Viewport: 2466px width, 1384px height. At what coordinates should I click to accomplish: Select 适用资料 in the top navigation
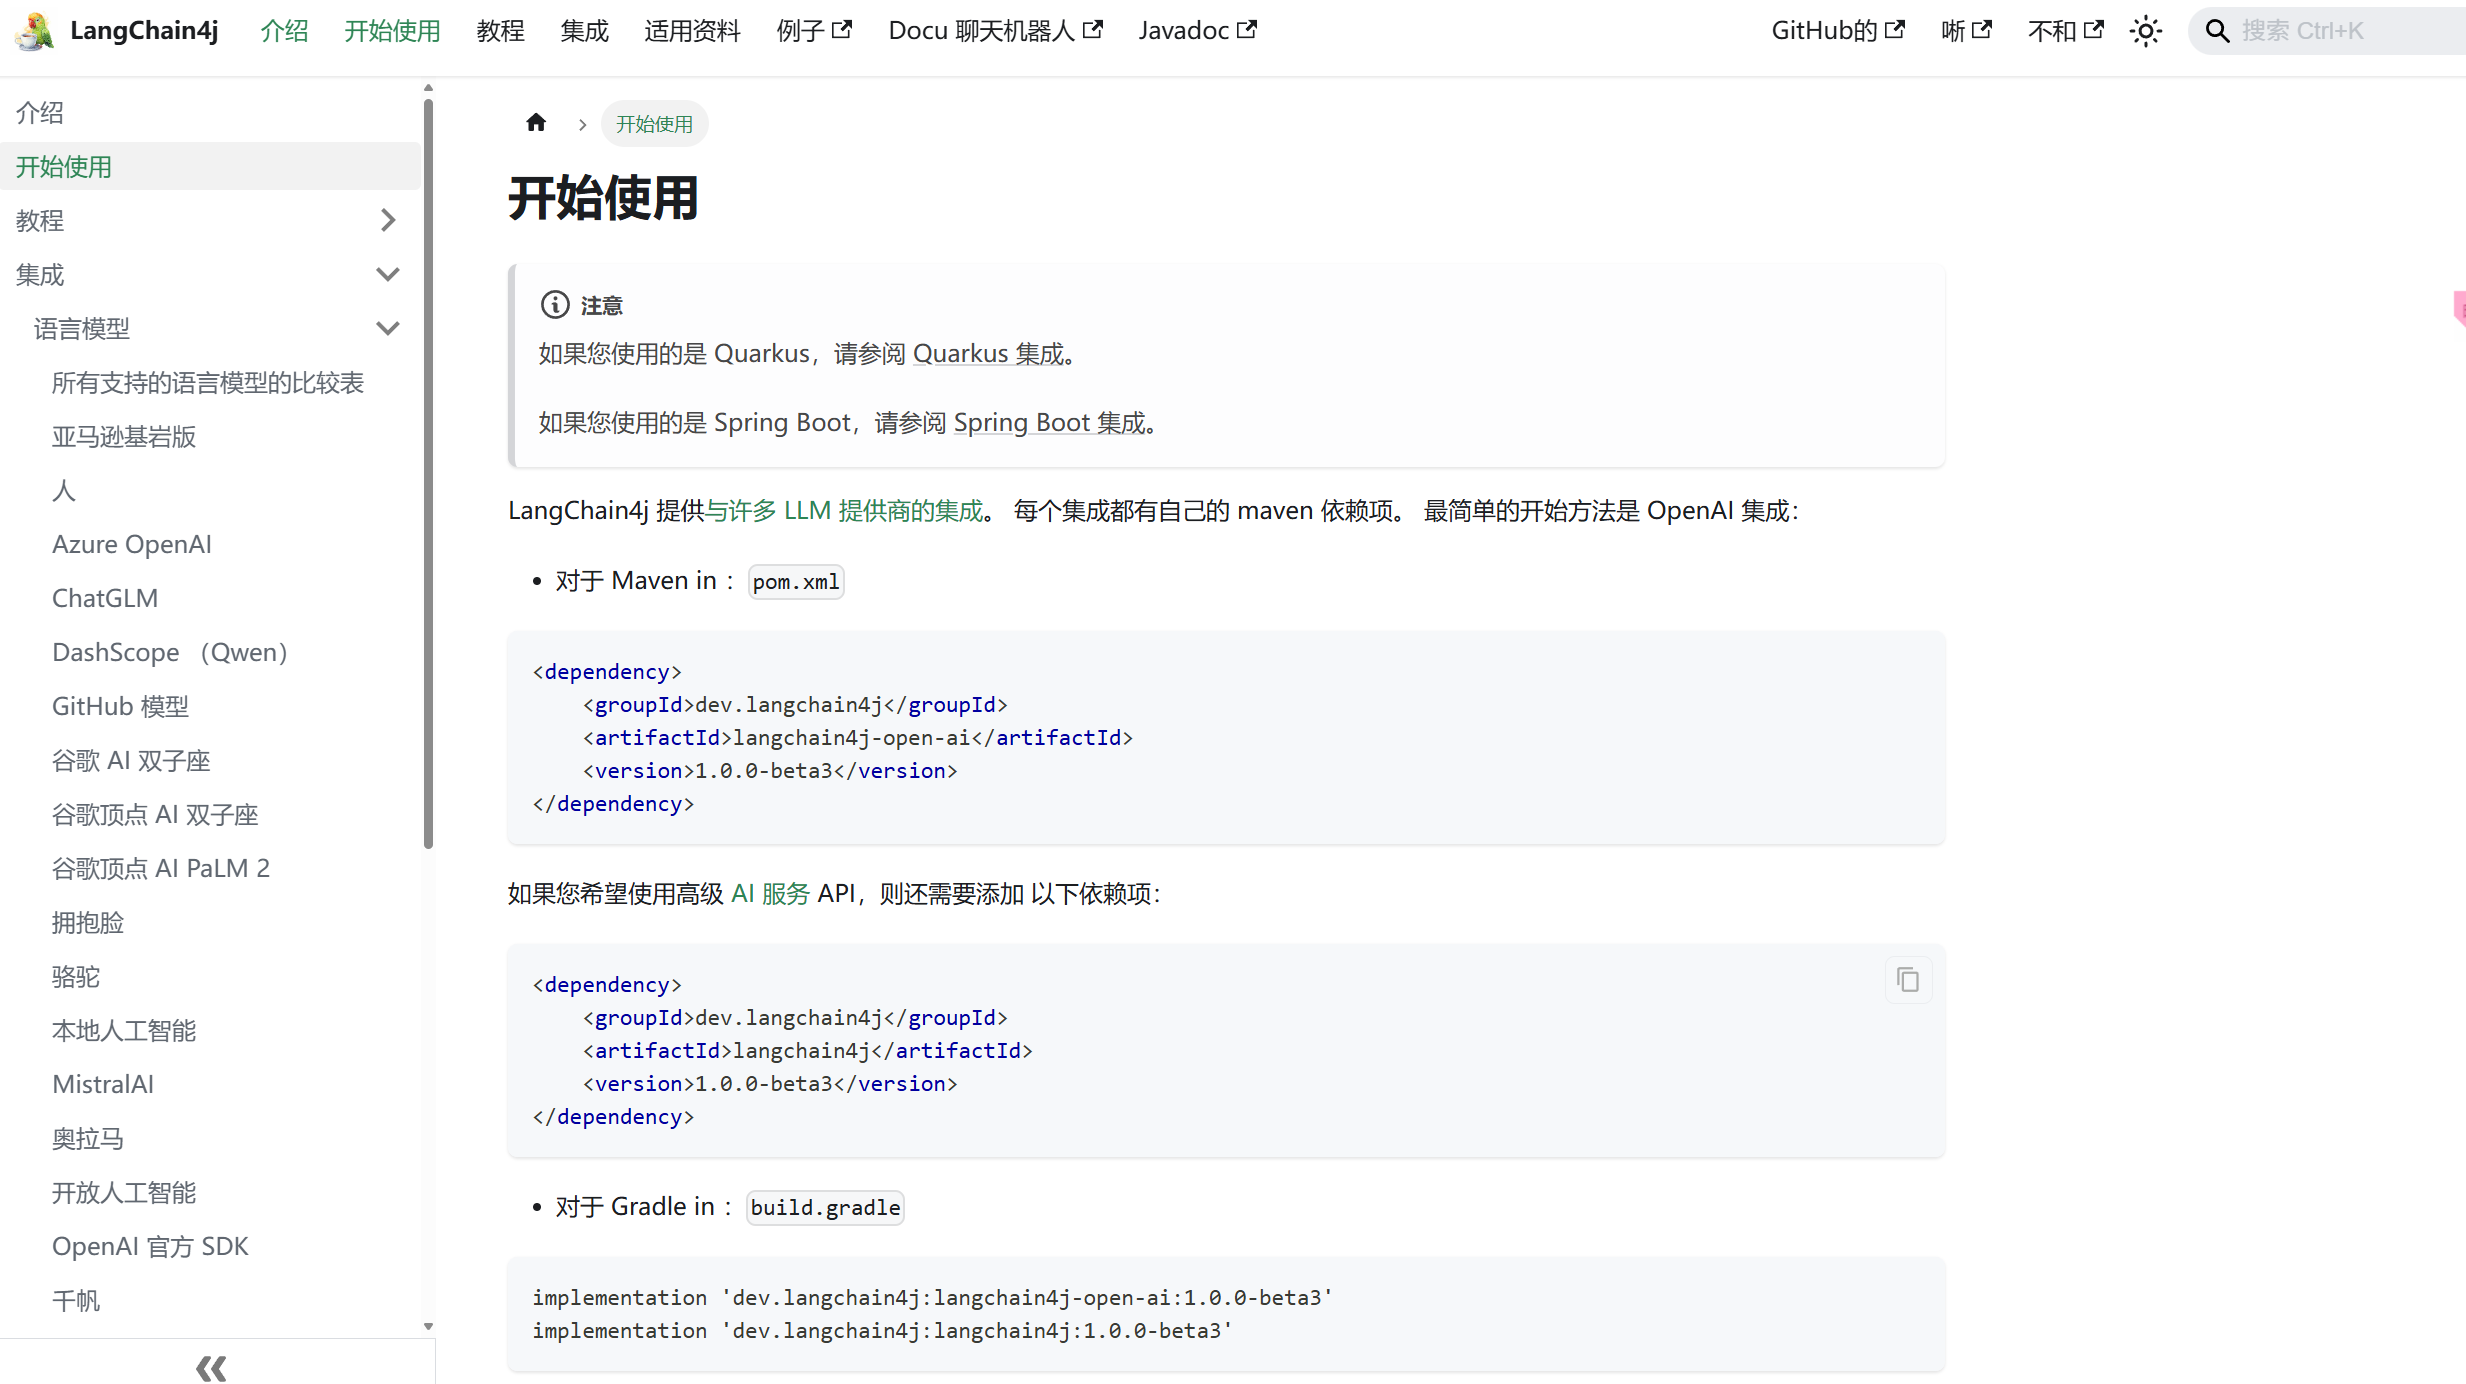point(691,30)
